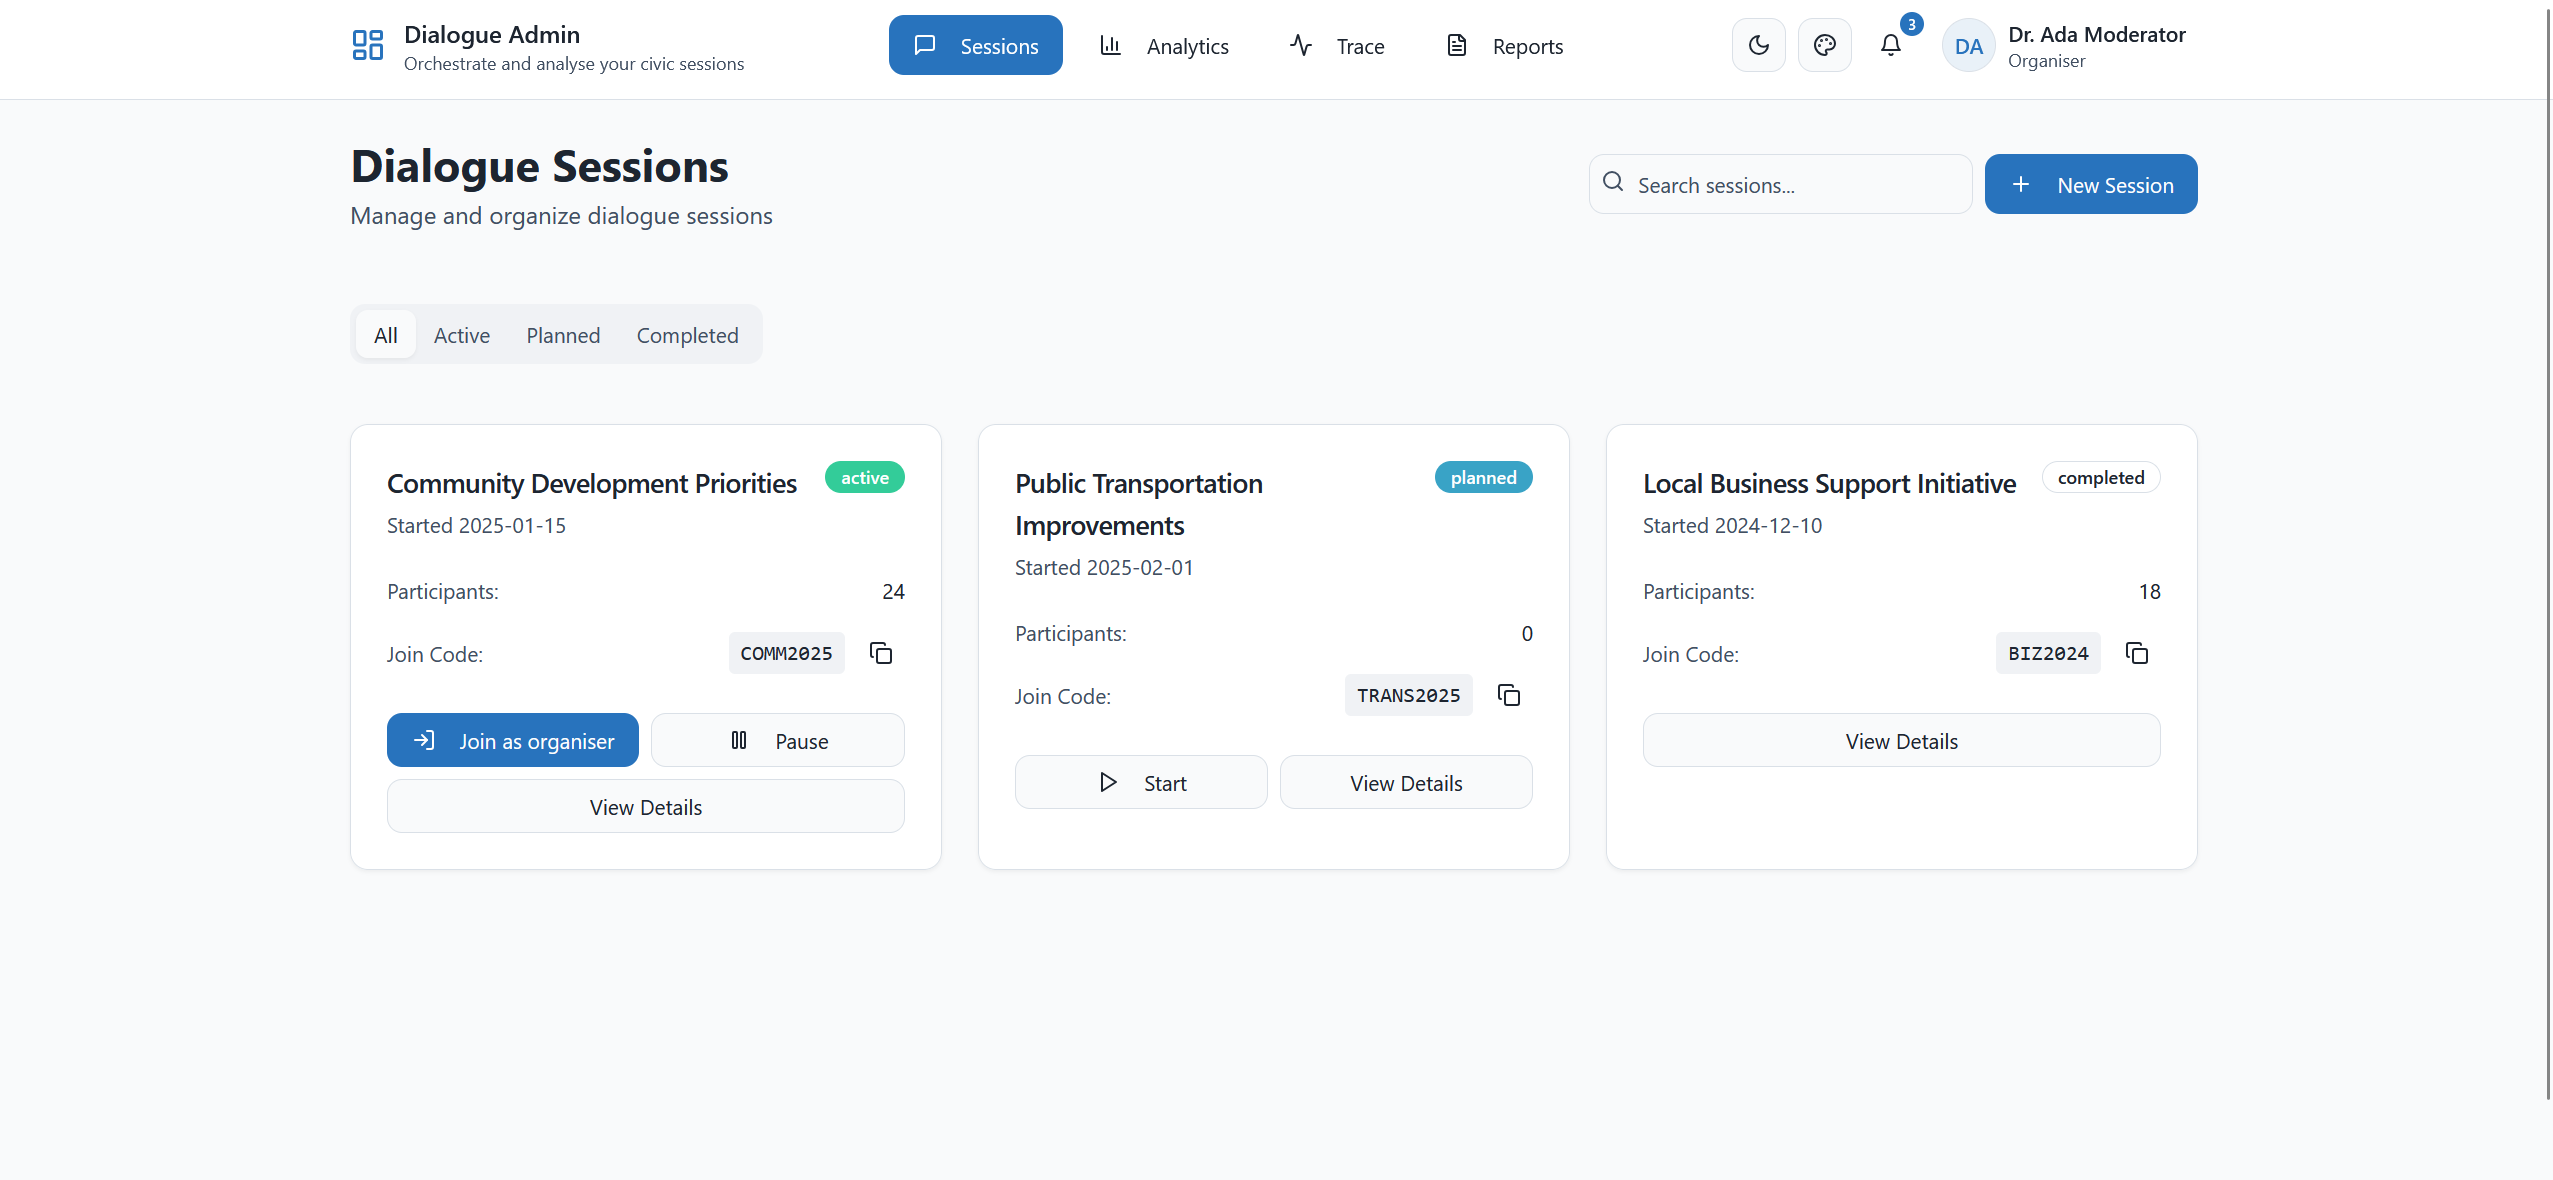Open Reports via the document icon
2553x1180 pixels.
tap(1456, 45)
